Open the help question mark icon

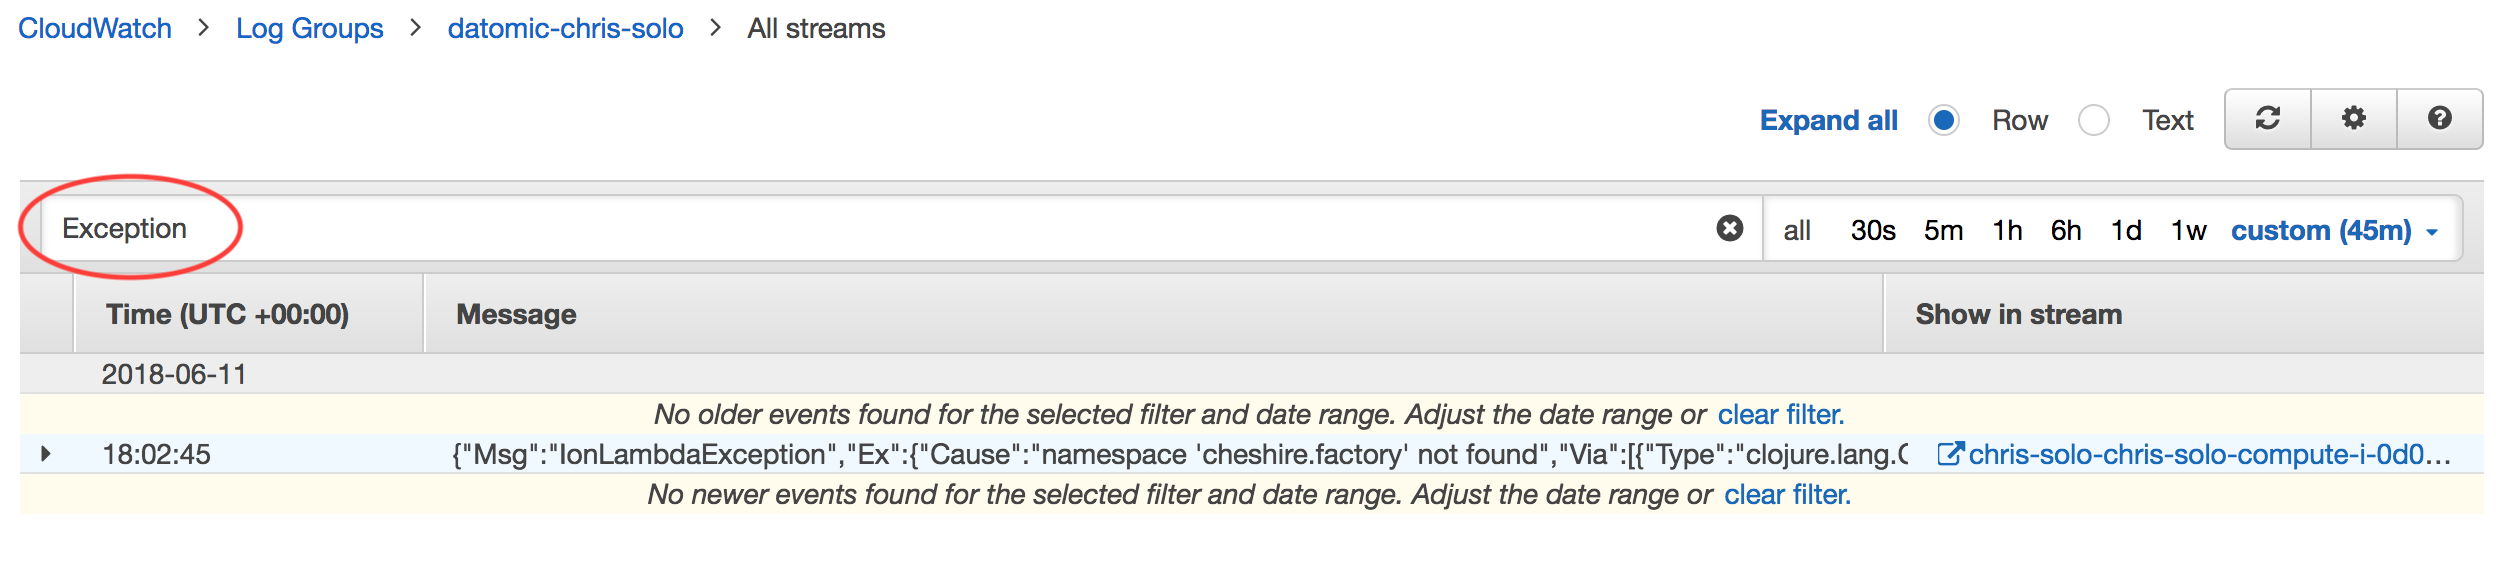pyautogui.click(x=2440, y=119)
